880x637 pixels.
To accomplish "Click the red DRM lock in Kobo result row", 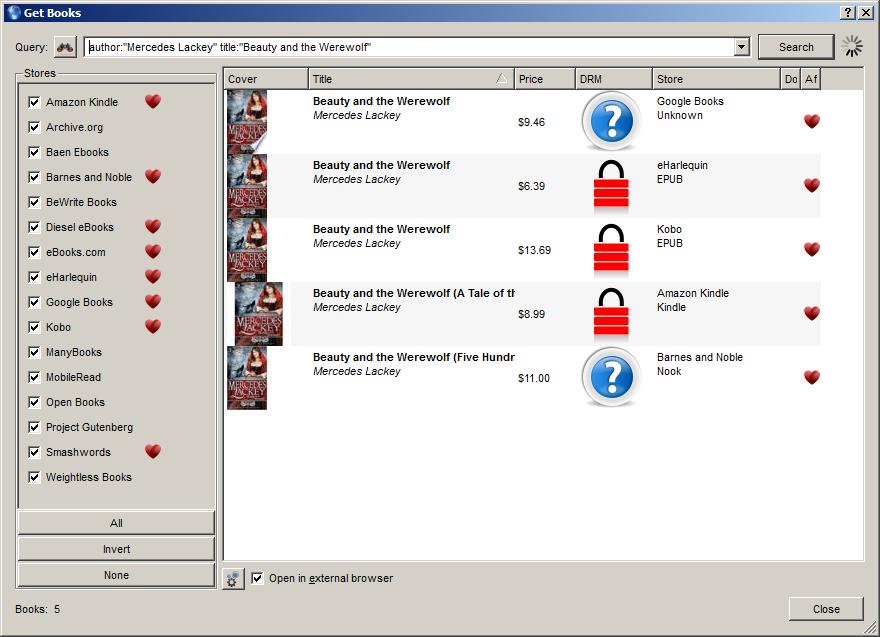I will point(611,250).
